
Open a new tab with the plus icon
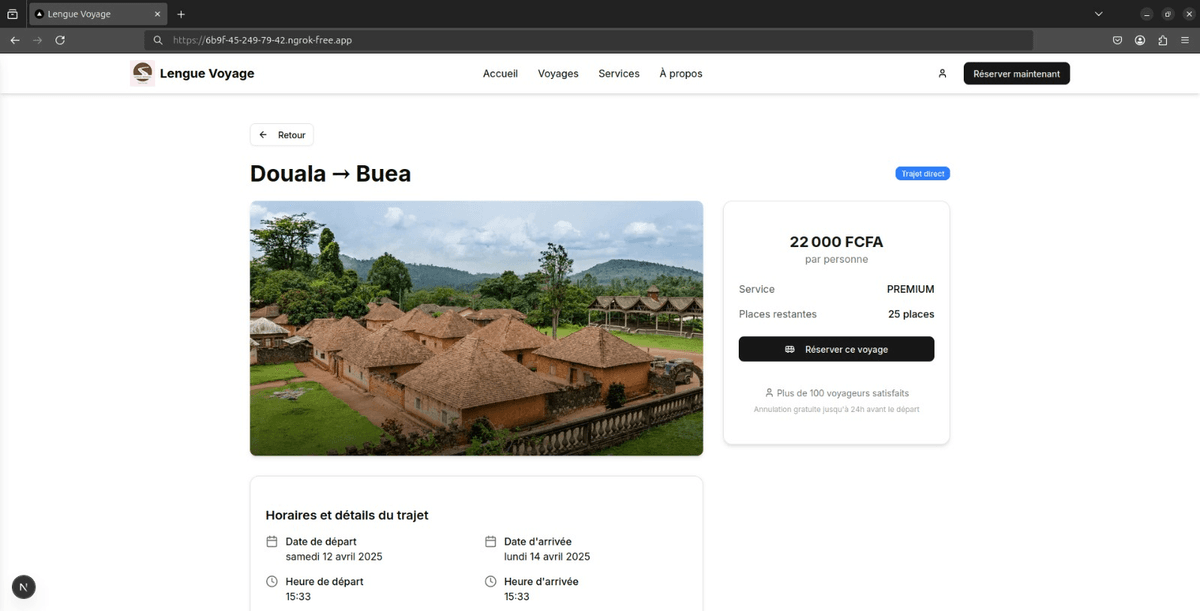[x=181, y=14]
